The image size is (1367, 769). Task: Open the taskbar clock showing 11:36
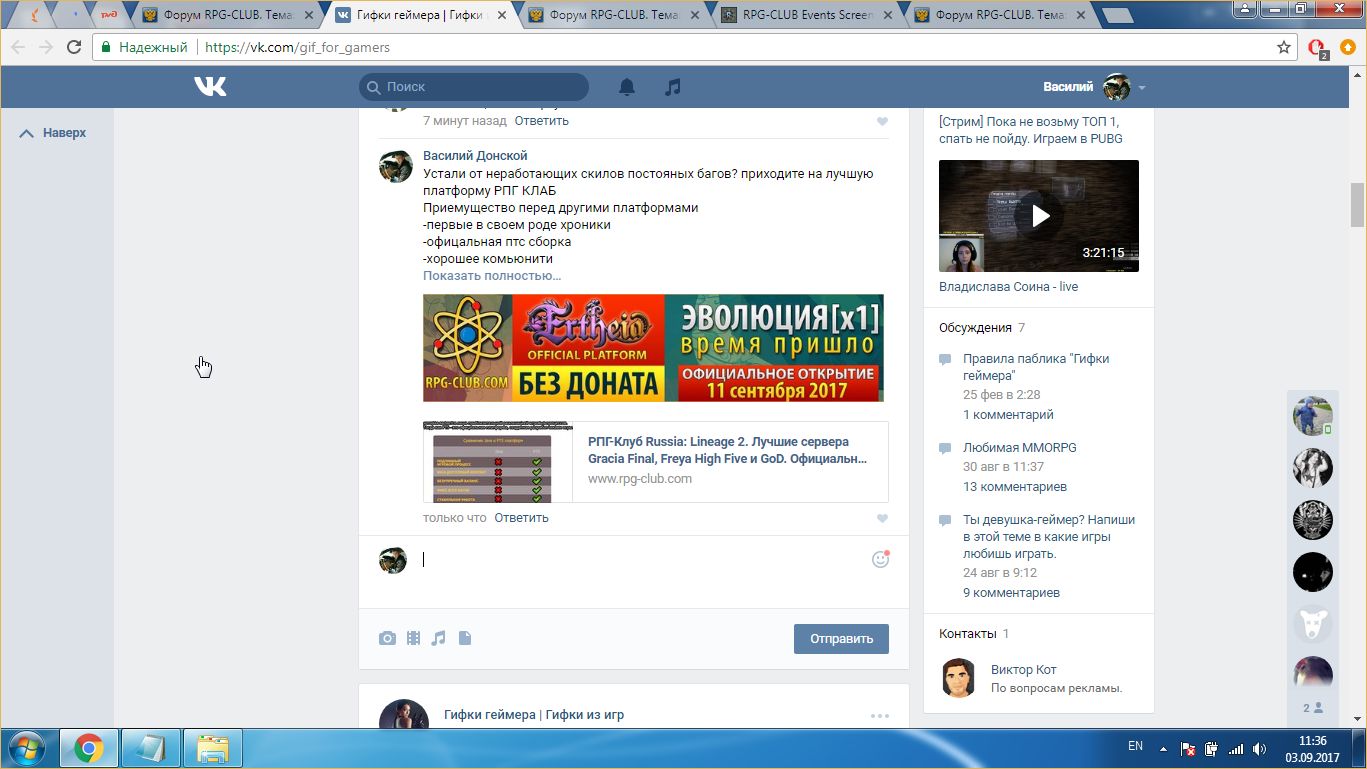point(1312,748)
